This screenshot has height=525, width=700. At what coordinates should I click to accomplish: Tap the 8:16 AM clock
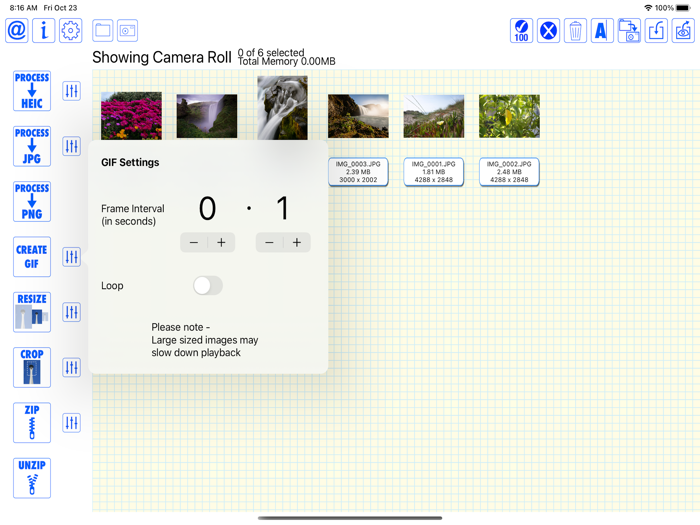point(23,8)
